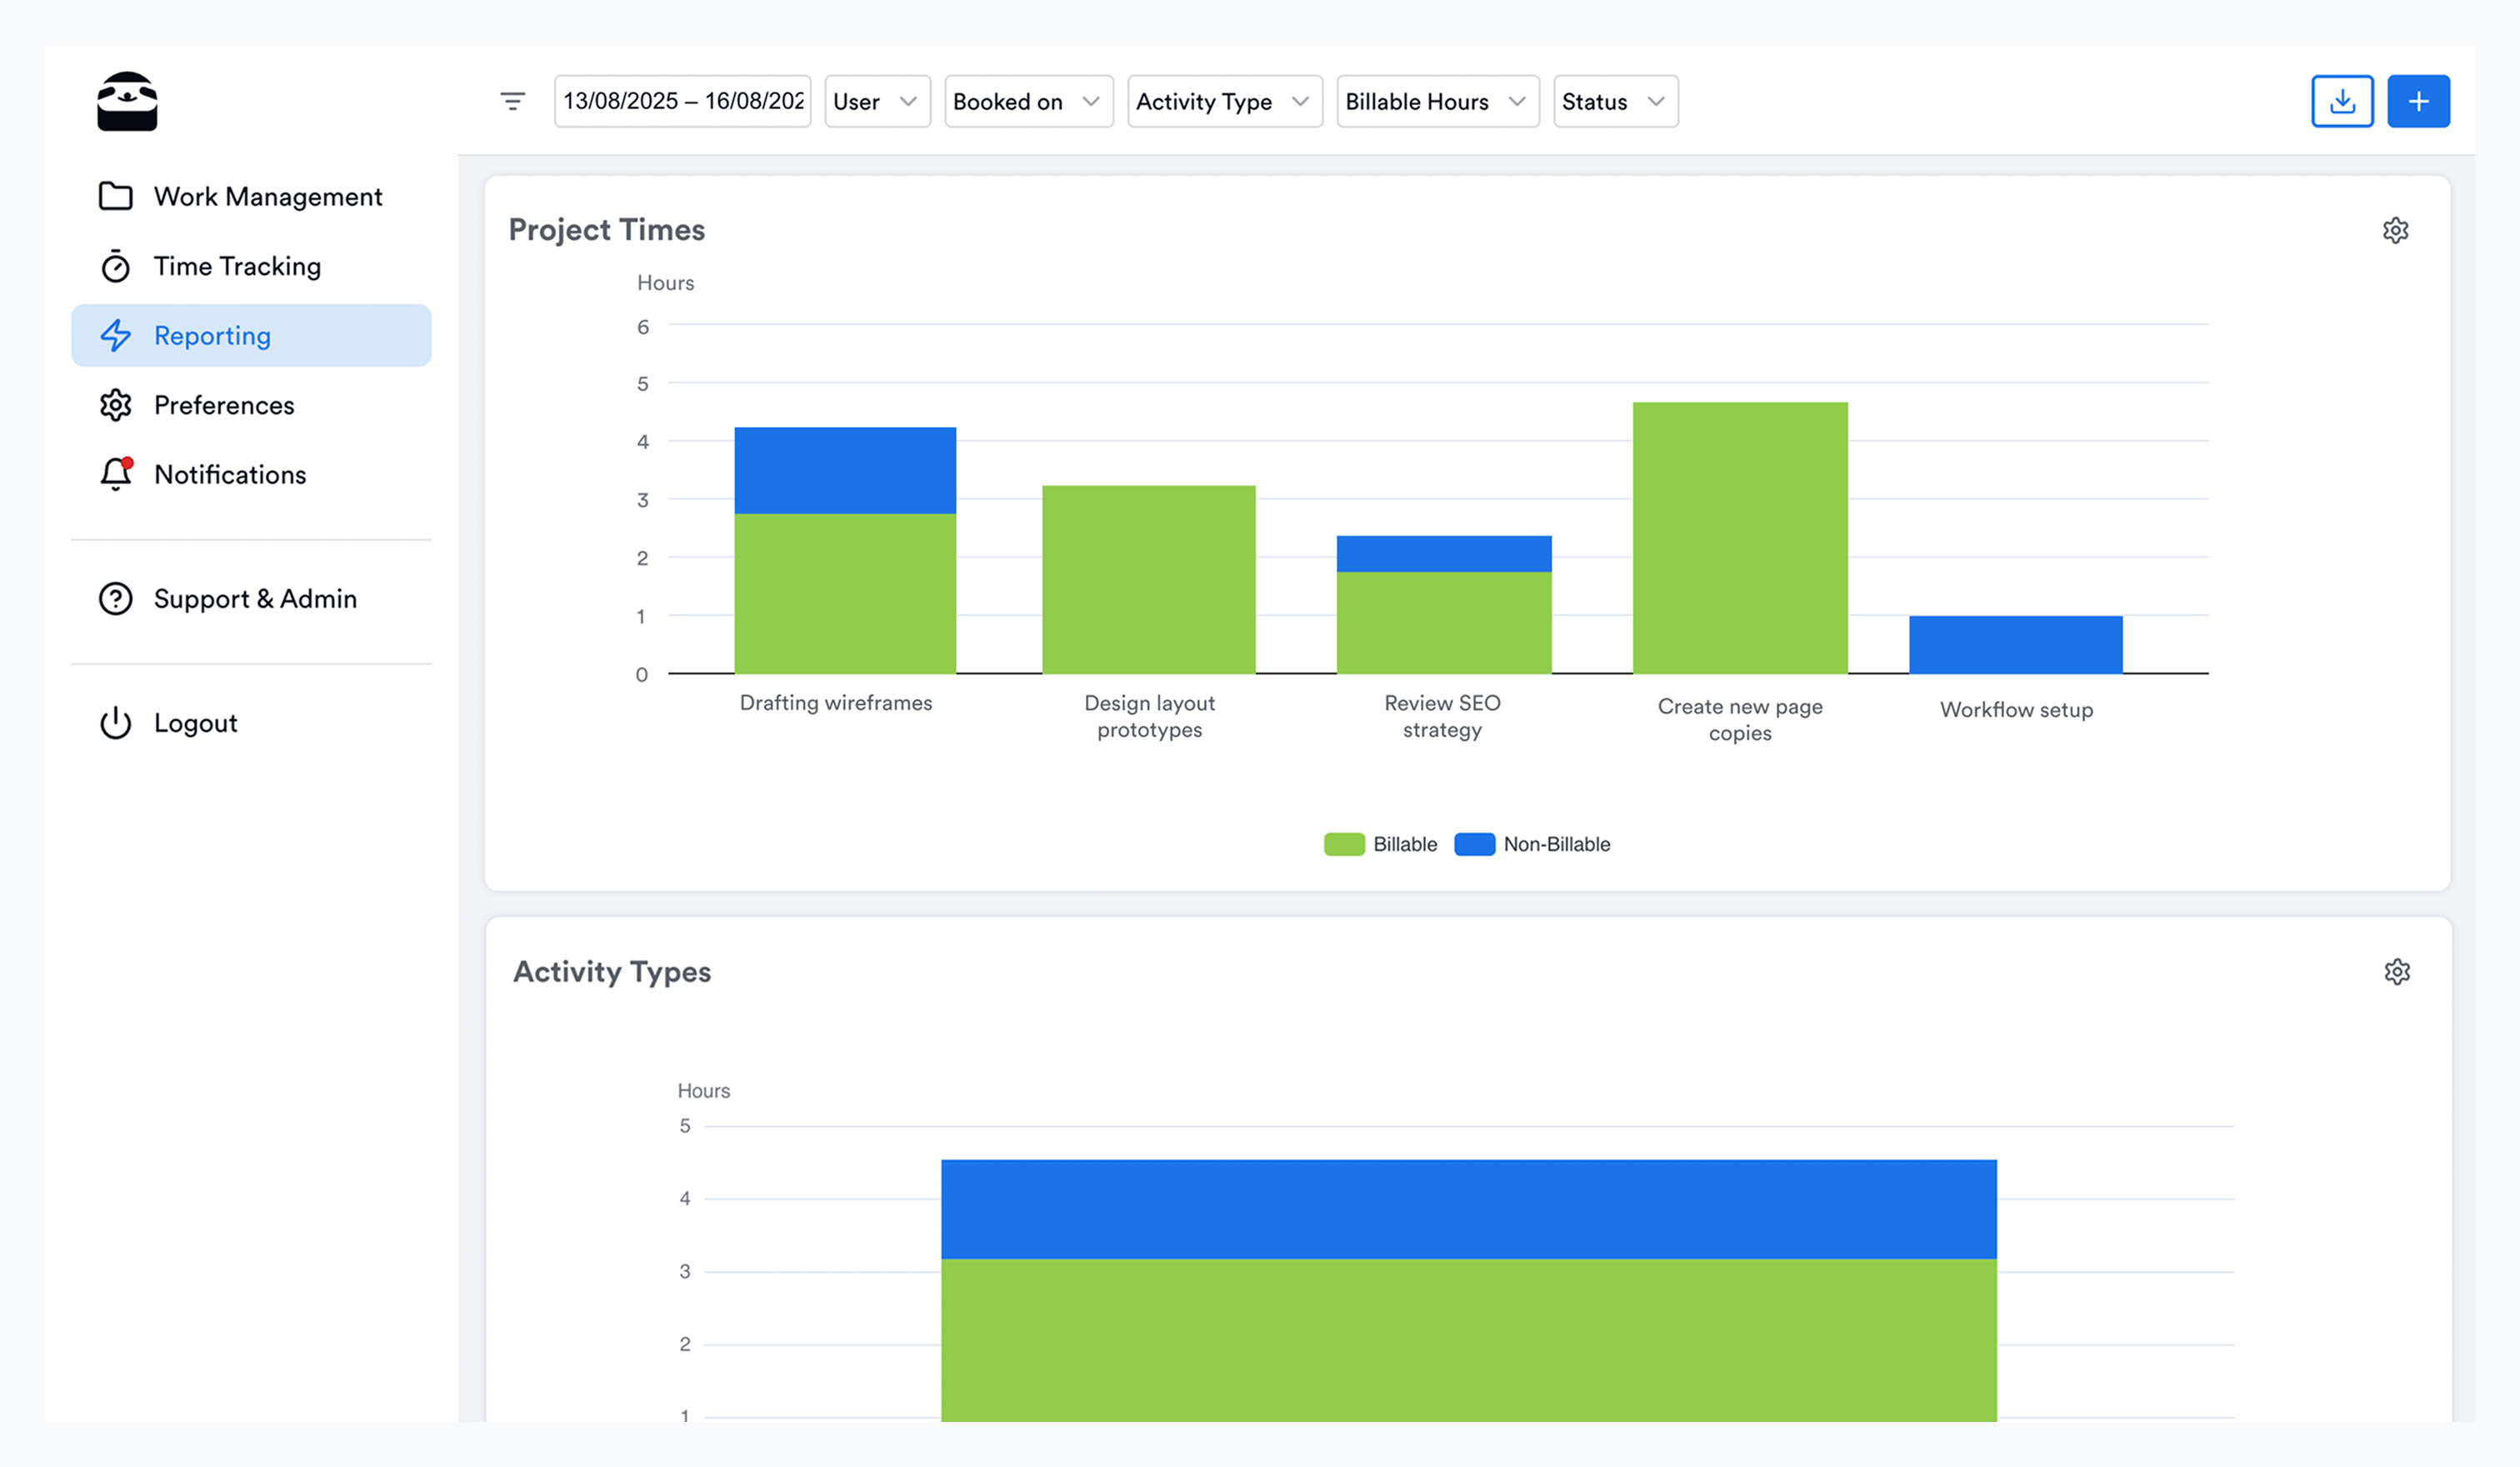Click the Support & Admin question mark icon
The image size is (2520, 1467).
[115, 598]
